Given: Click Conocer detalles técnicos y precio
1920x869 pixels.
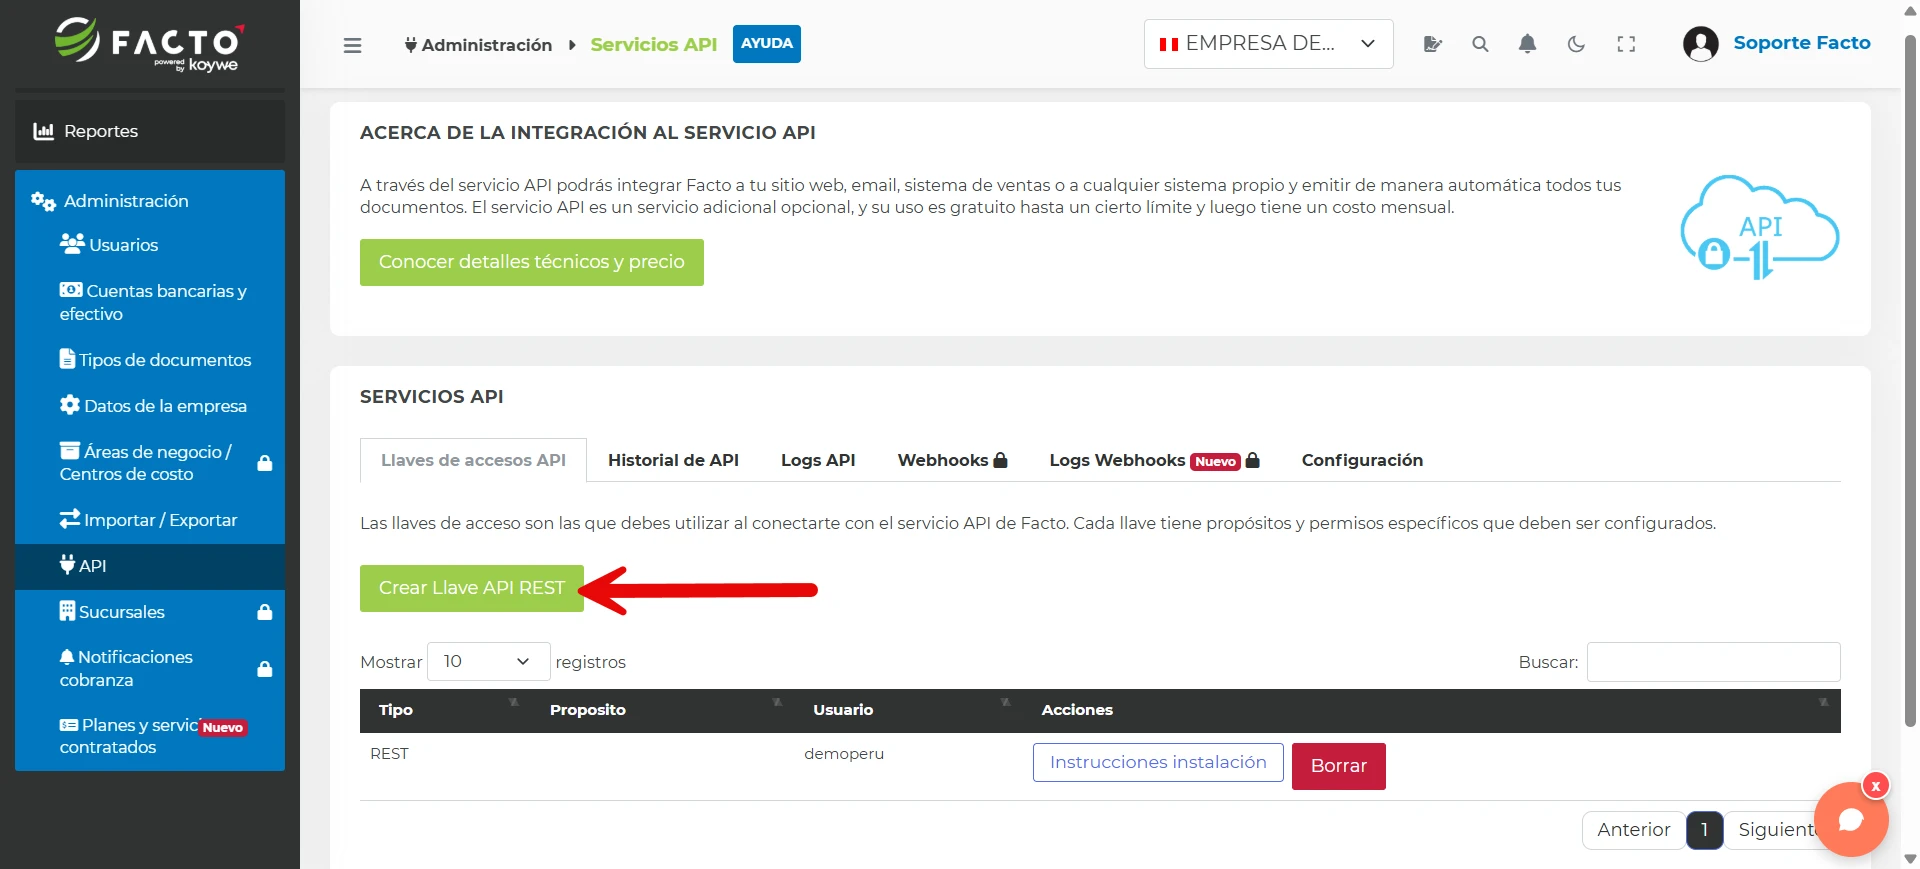Looking at the screenshot, I should click(532, 262).
